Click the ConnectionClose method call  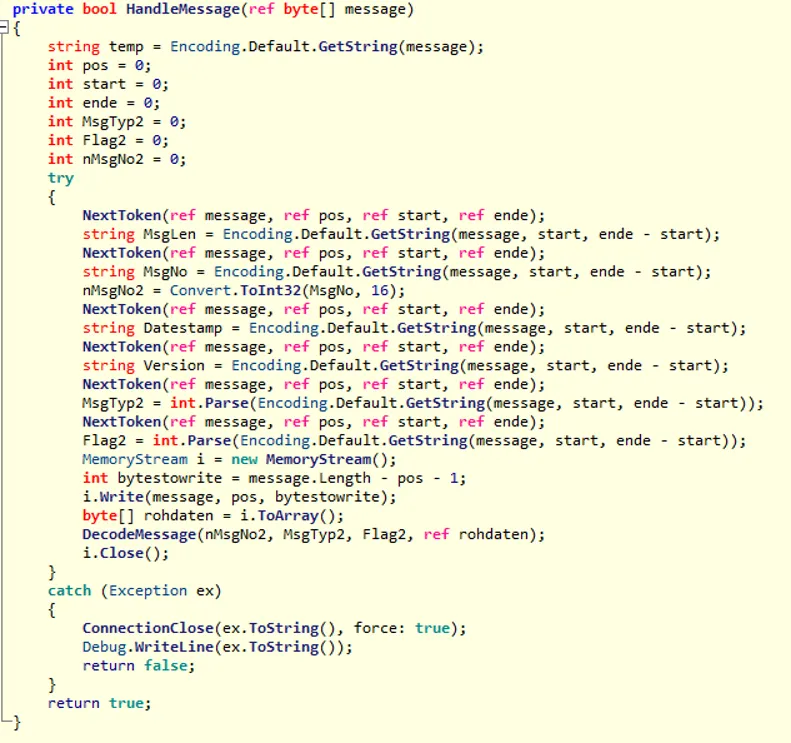tap(144, 628)
